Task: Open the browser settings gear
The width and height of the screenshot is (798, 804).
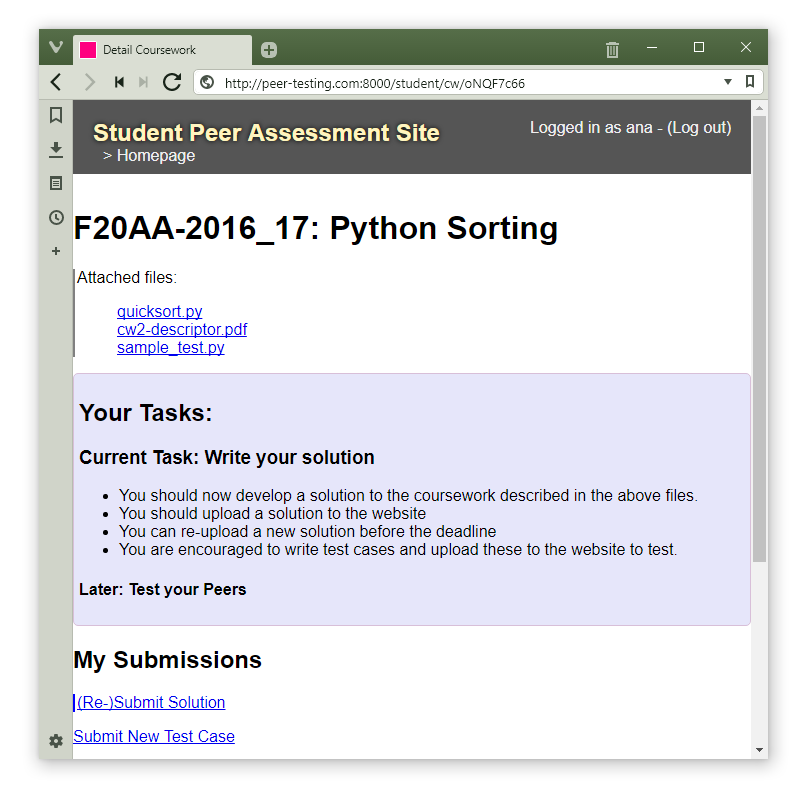Action: pos(56,741)
